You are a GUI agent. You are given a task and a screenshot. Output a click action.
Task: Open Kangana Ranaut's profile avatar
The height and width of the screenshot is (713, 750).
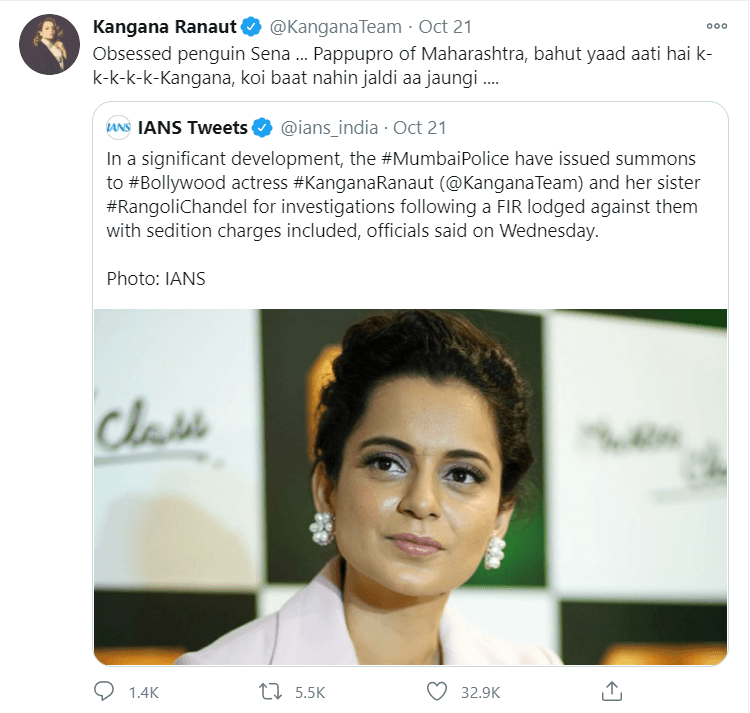[x=48, y=44]
